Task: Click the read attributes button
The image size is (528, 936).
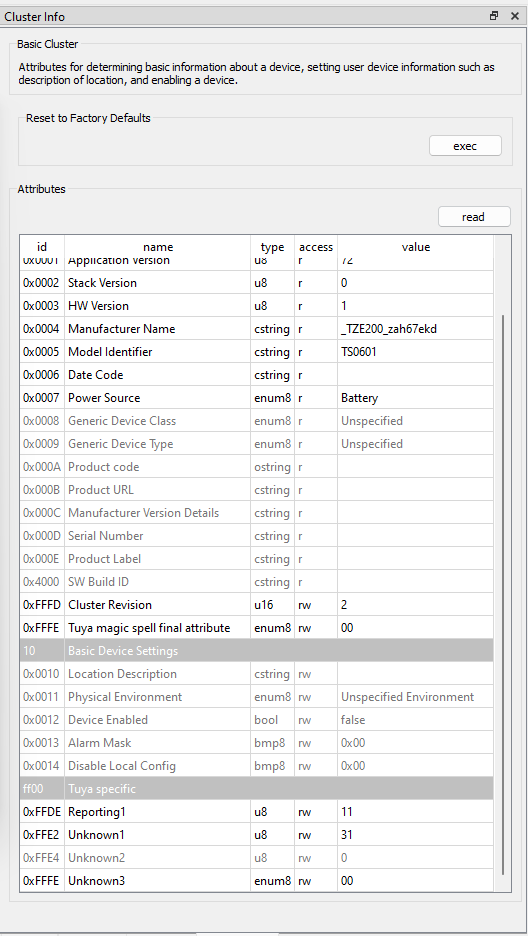Action: (x=474, y=217)
